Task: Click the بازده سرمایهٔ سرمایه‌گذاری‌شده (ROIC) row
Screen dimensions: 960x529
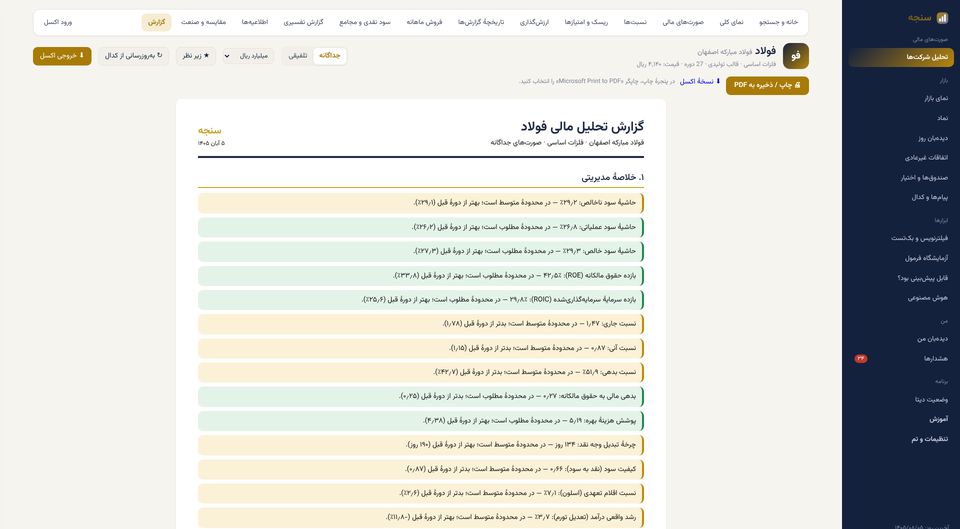Action: click(x=421, y=300)
